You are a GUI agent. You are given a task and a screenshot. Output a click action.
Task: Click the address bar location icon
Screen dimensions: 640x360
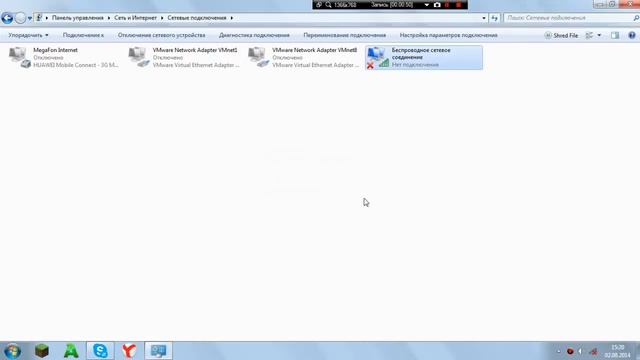tap(39, 18)
